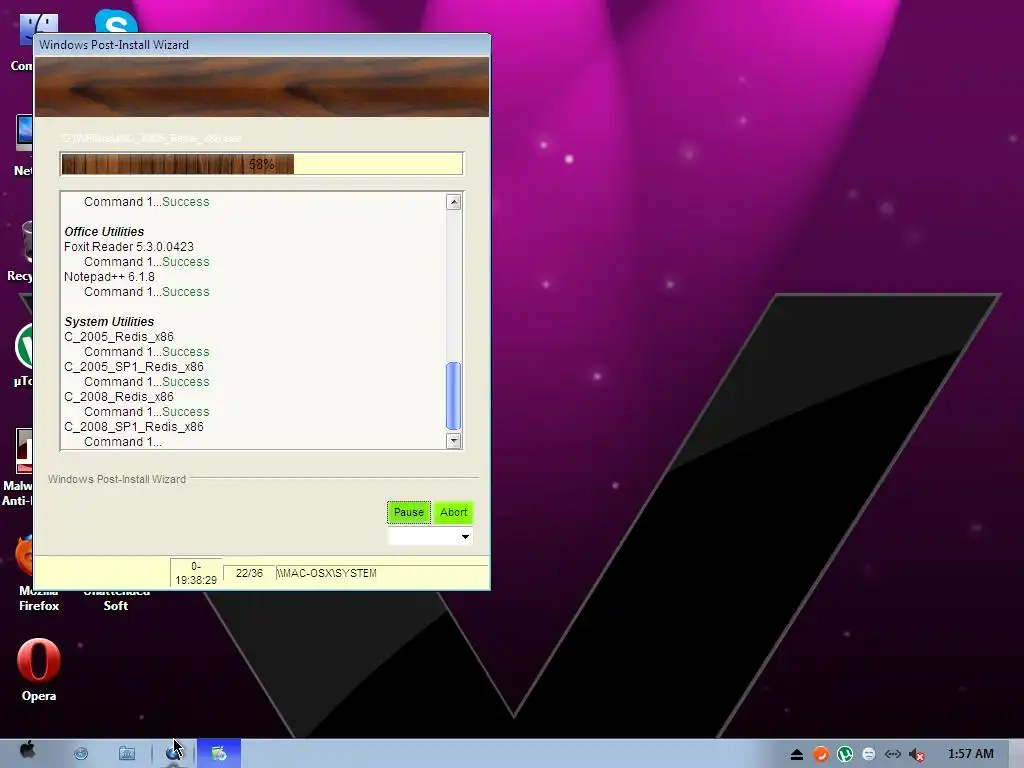Click the 58% installation progress bar
Screen dimensions: 1024x768
pos(261,164)
